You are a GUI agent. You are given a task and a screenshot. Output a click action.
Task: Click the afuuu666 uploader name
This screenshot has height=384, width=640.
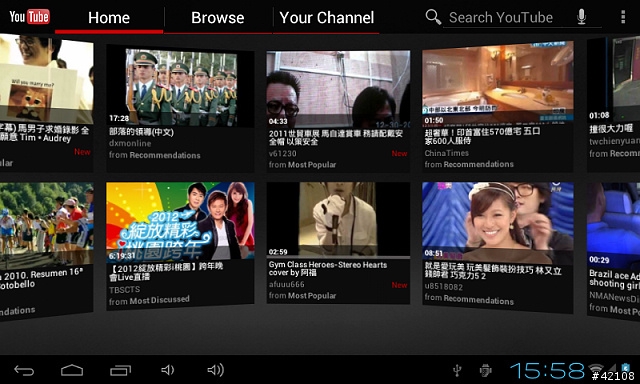click(x=287, y=284)
